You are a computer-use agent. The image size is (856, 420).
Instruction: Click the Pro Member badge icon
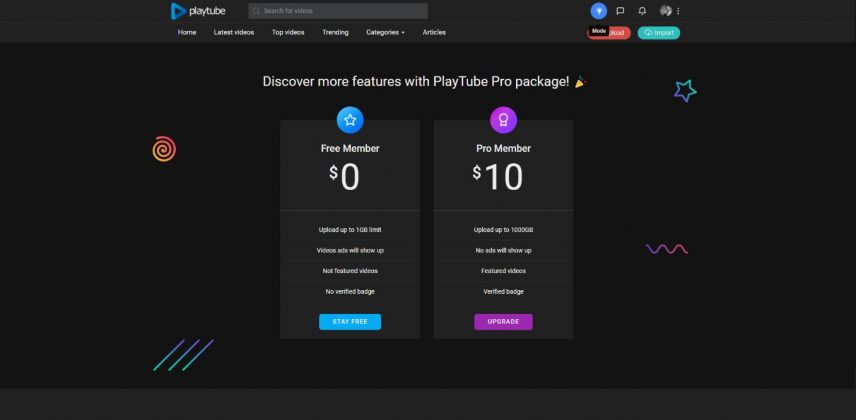(503, 120)
